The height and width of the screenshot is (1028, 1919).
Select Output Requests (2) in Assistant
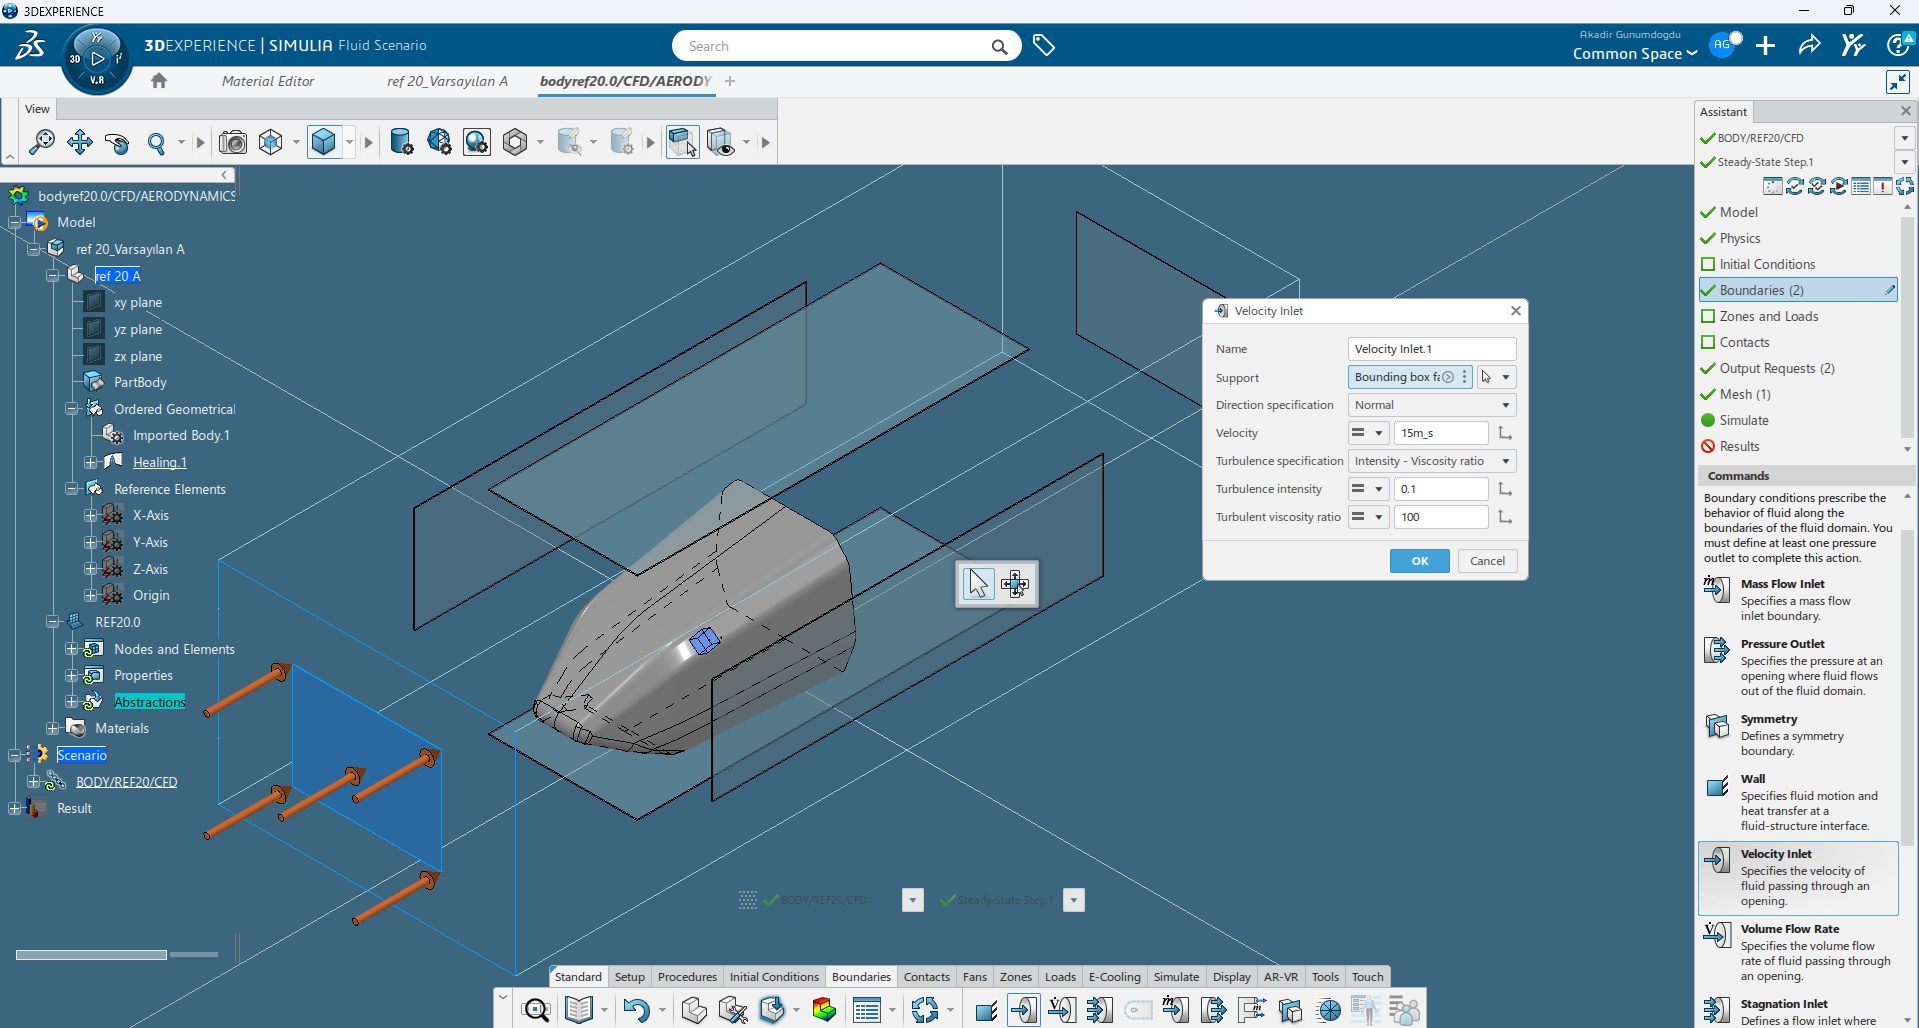pyautogui.click(x=1777, y=368)
